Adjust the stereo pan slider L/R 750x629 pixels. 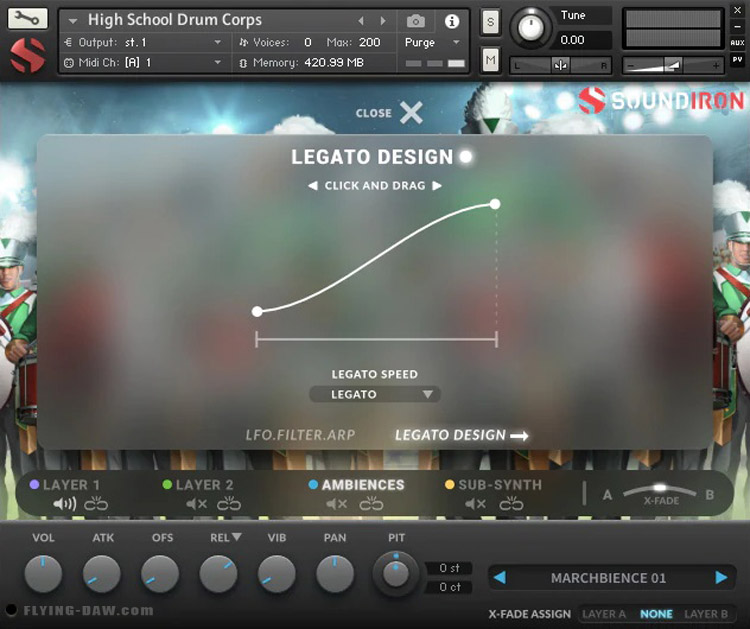tap(561, 65)
